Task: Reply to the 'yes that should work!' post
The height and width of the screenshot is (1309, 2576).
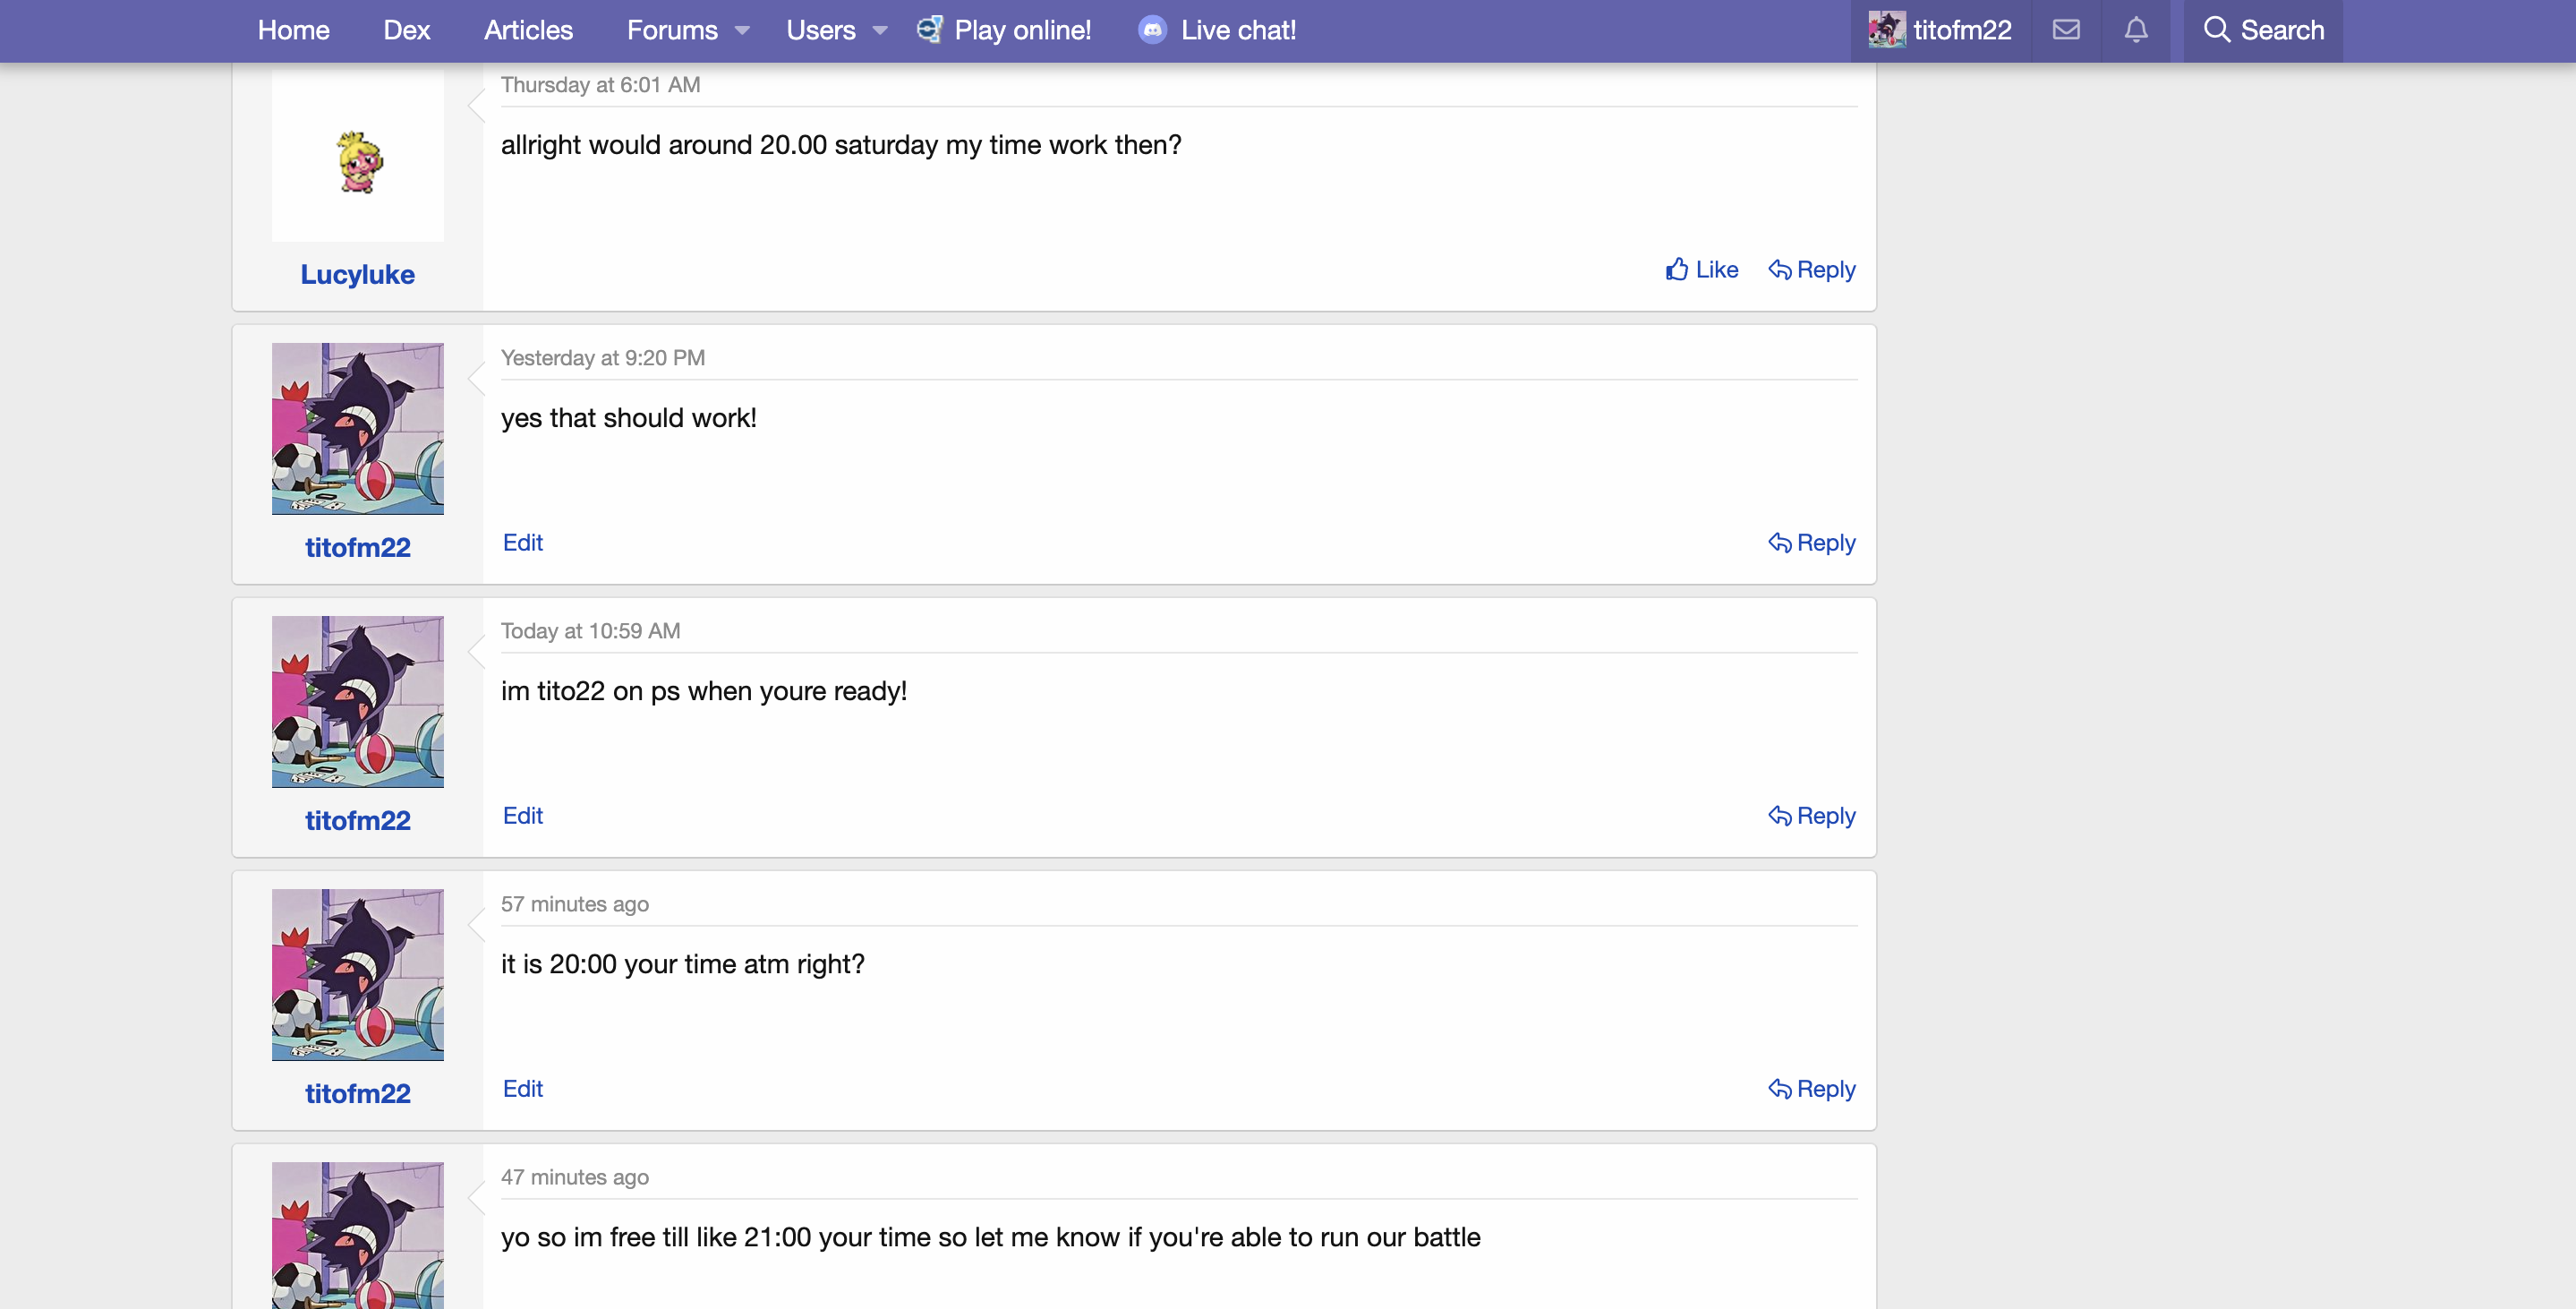Action: [1812, 543]
